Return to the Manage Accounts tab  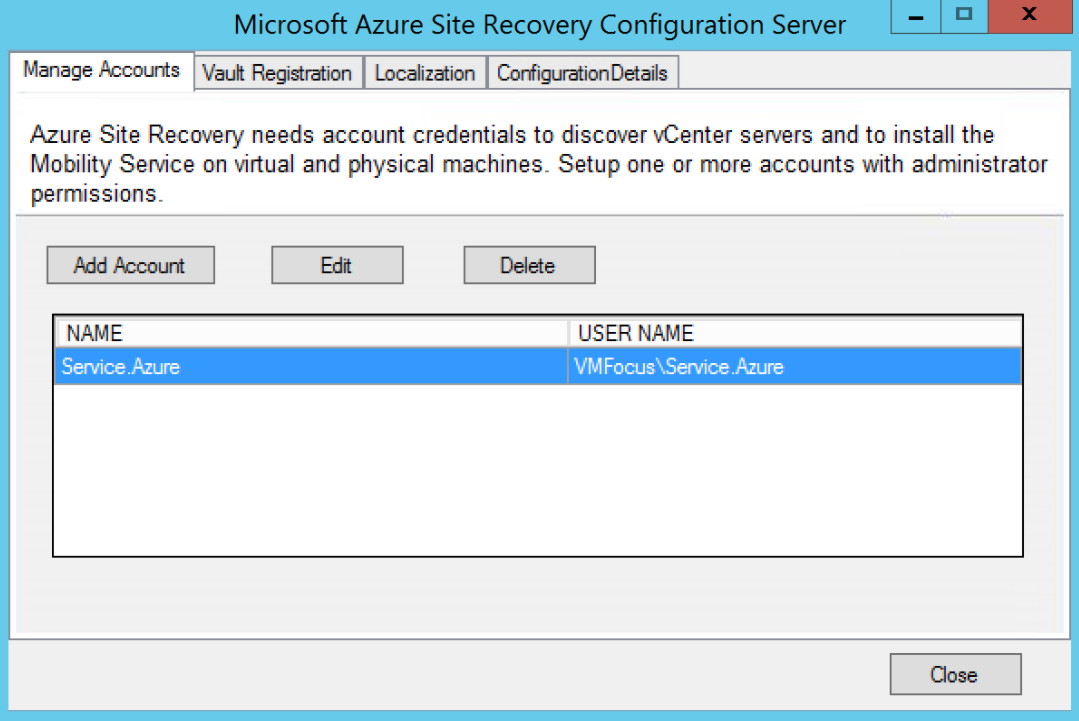[x=102, y=70]
